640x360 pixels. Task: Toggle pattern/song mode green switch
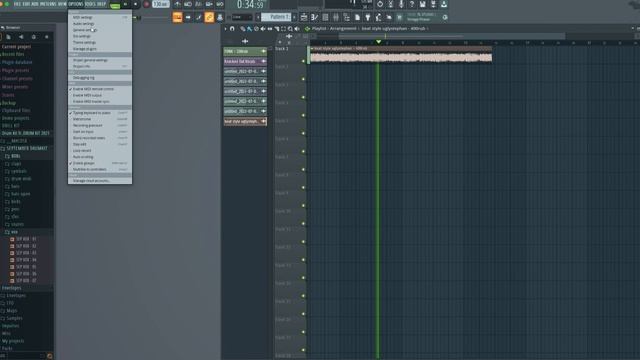click(x=115, y=5)
